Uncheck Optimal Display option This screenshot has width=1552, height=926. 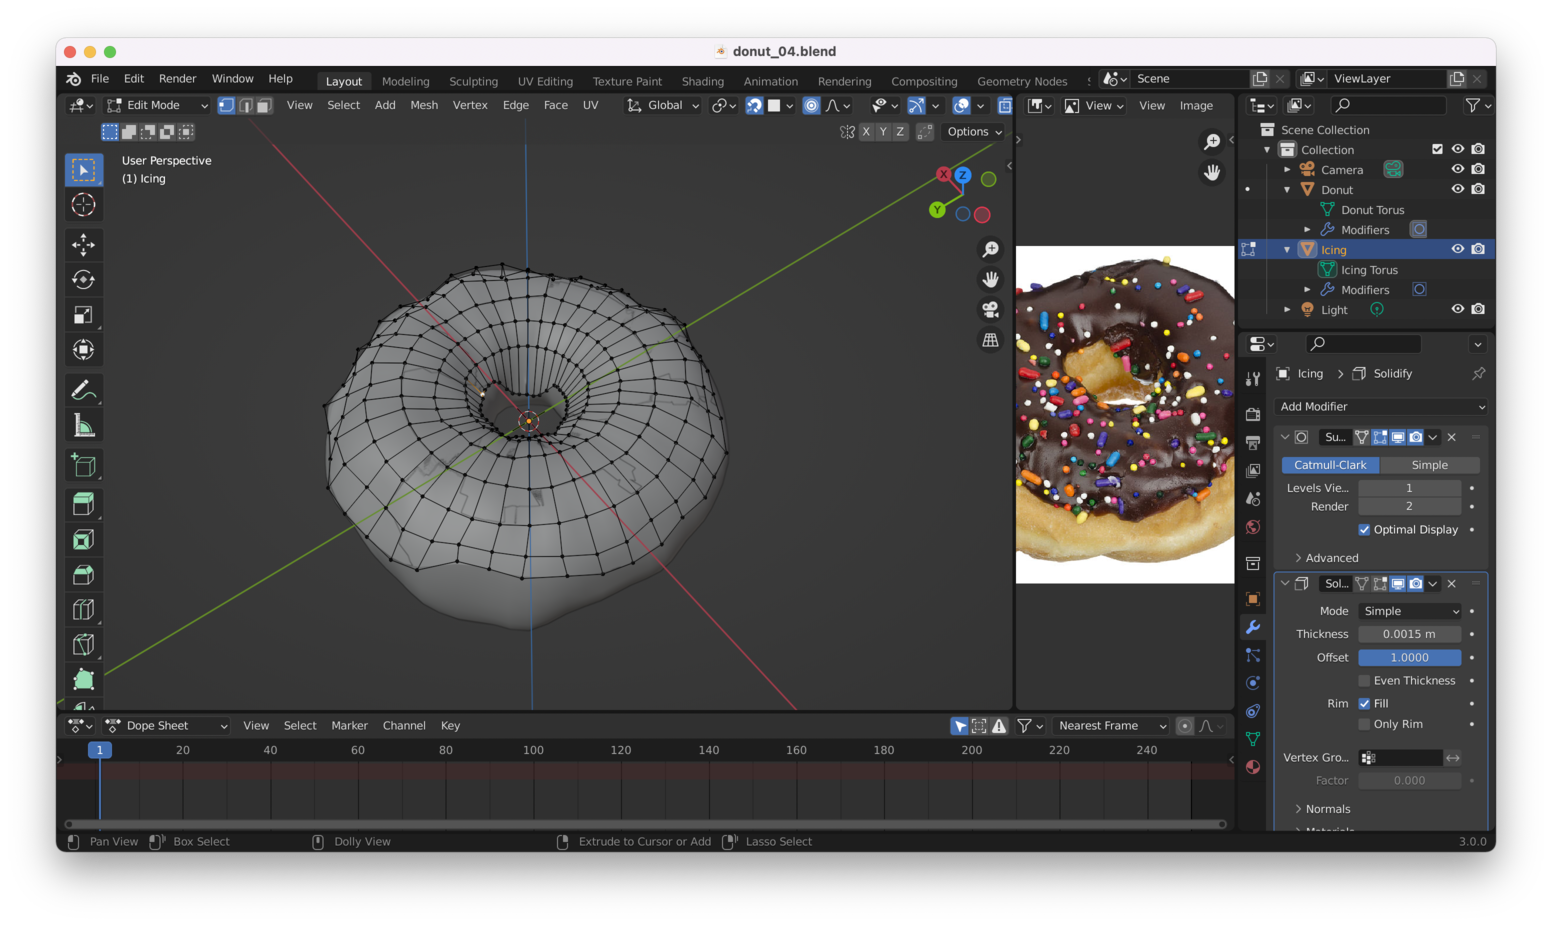1364,530
